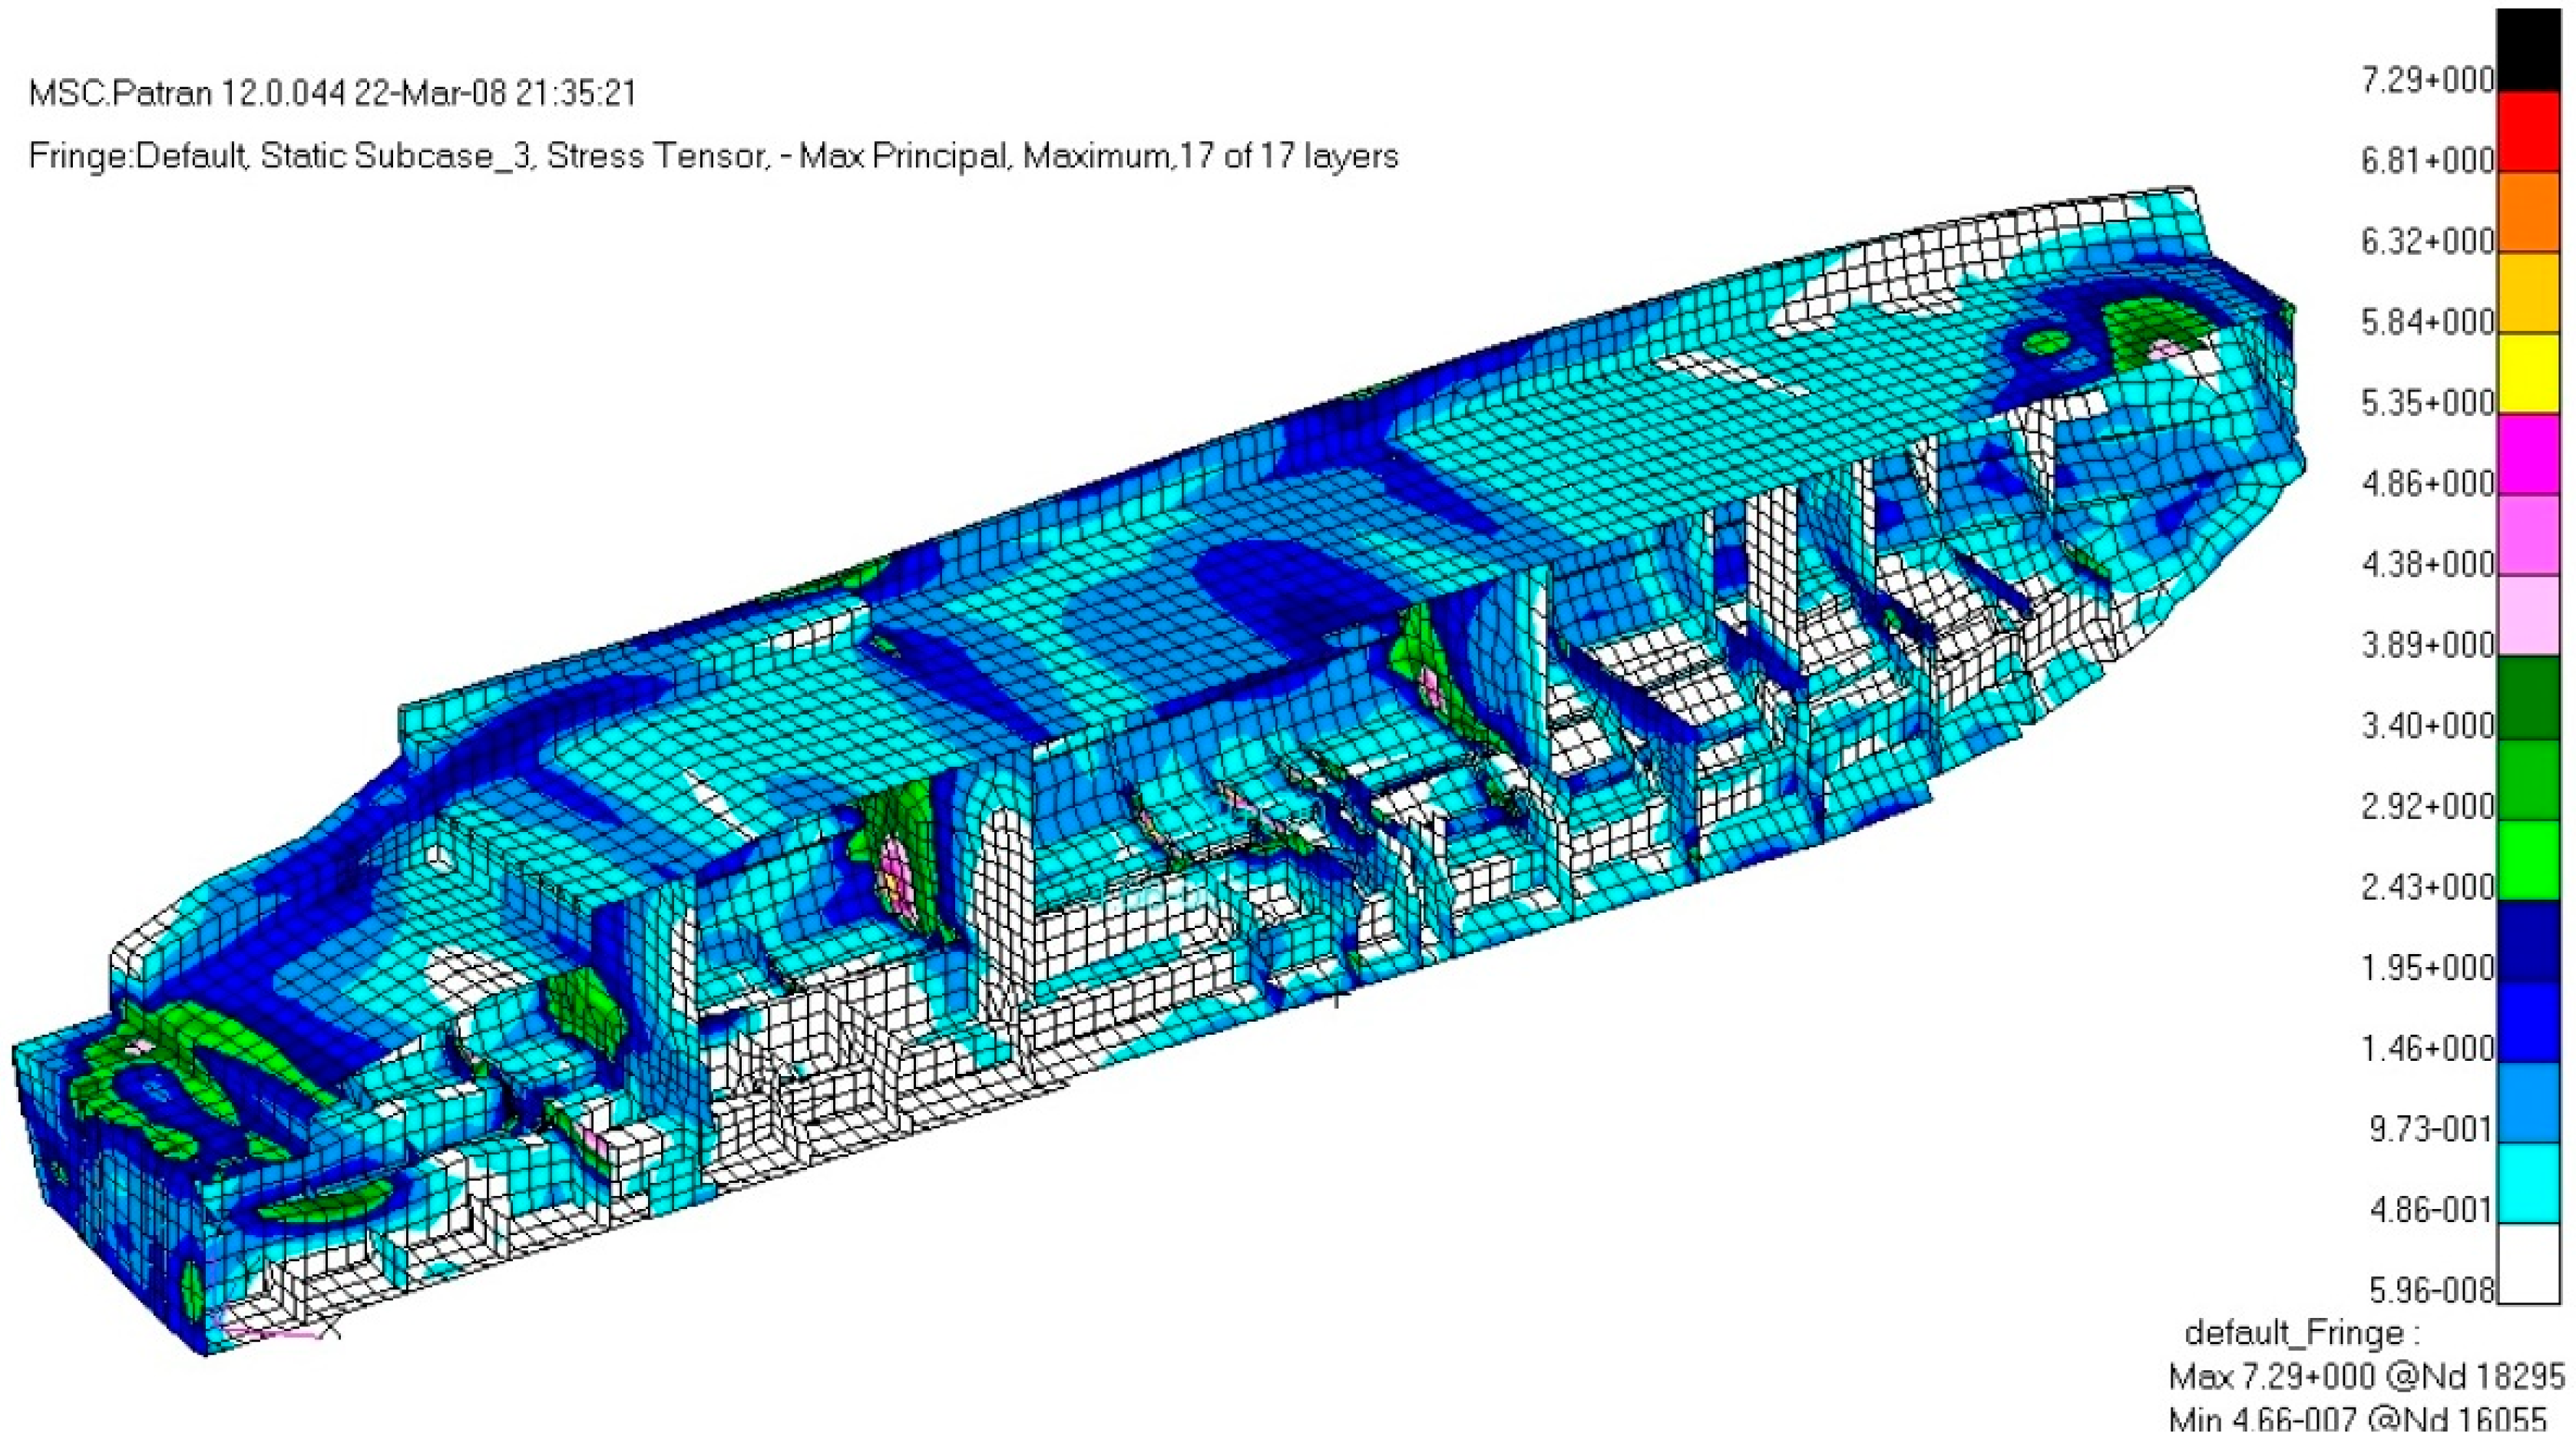Select the 1.95+000 legend value
The image size is (2576, 1440).
click(2427, 968)
